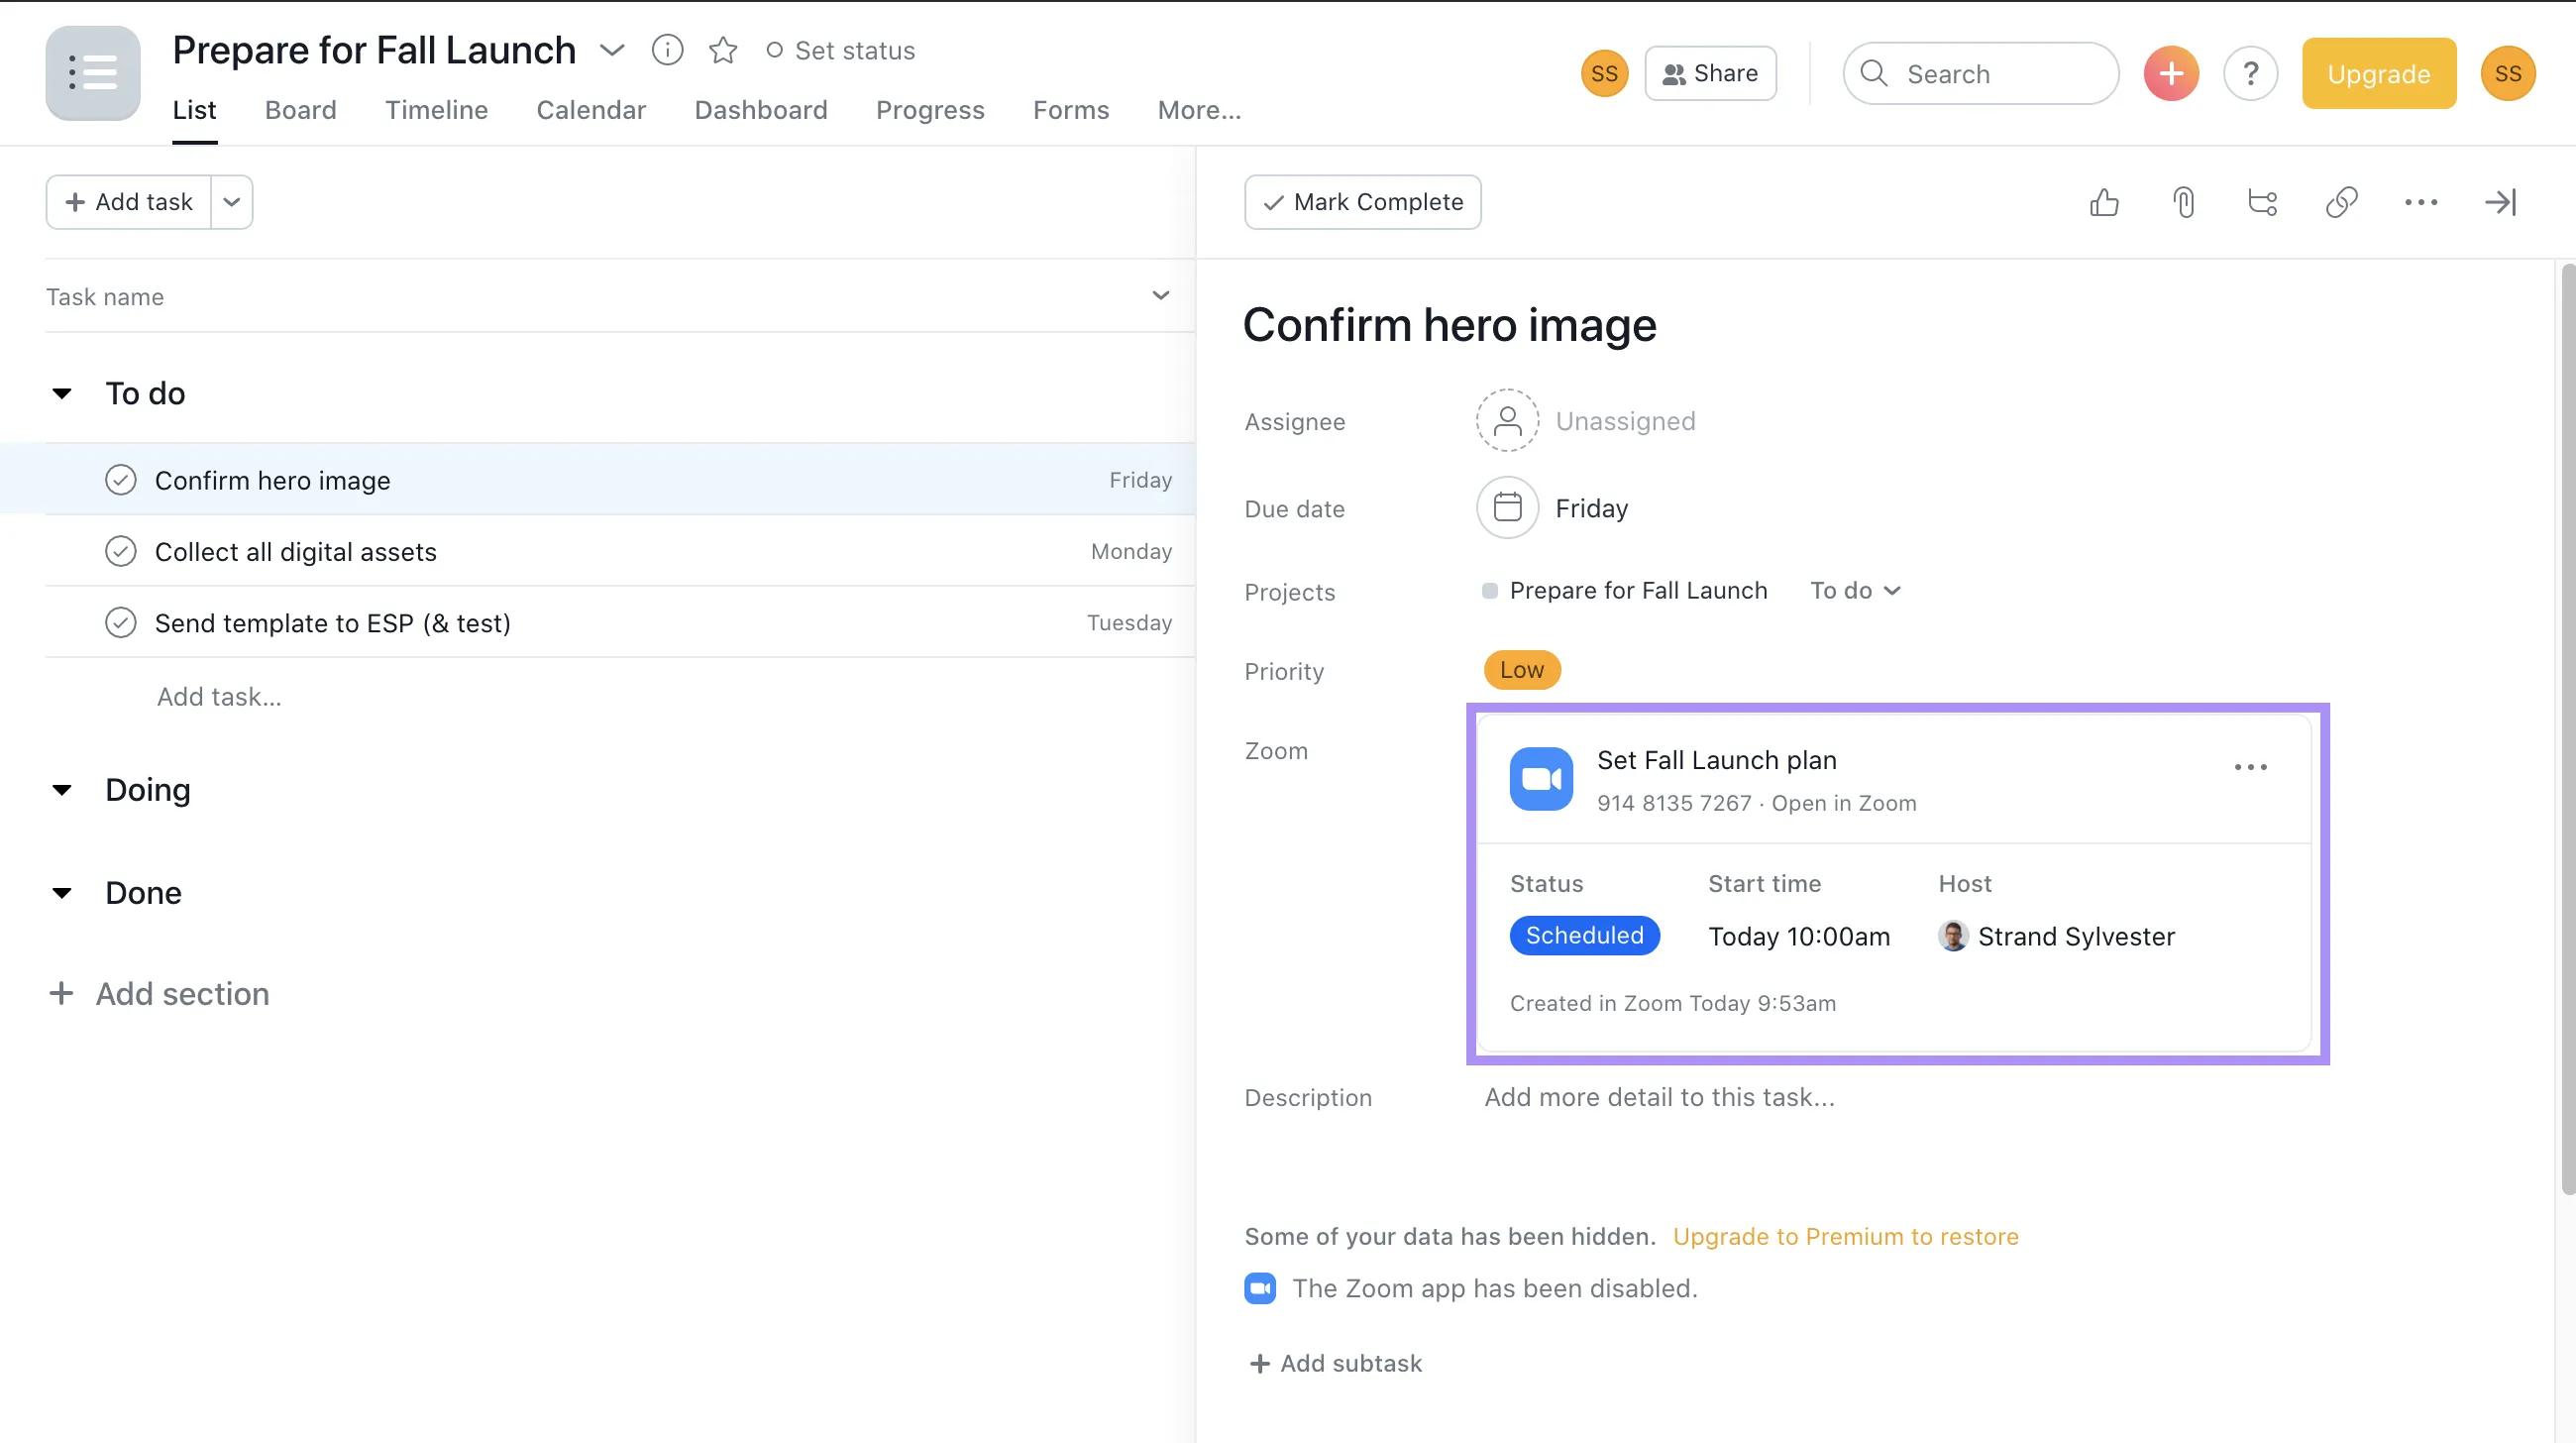
Task: Click Upgrade to Premium to restore link
Action: [x=1845, y=1237]
